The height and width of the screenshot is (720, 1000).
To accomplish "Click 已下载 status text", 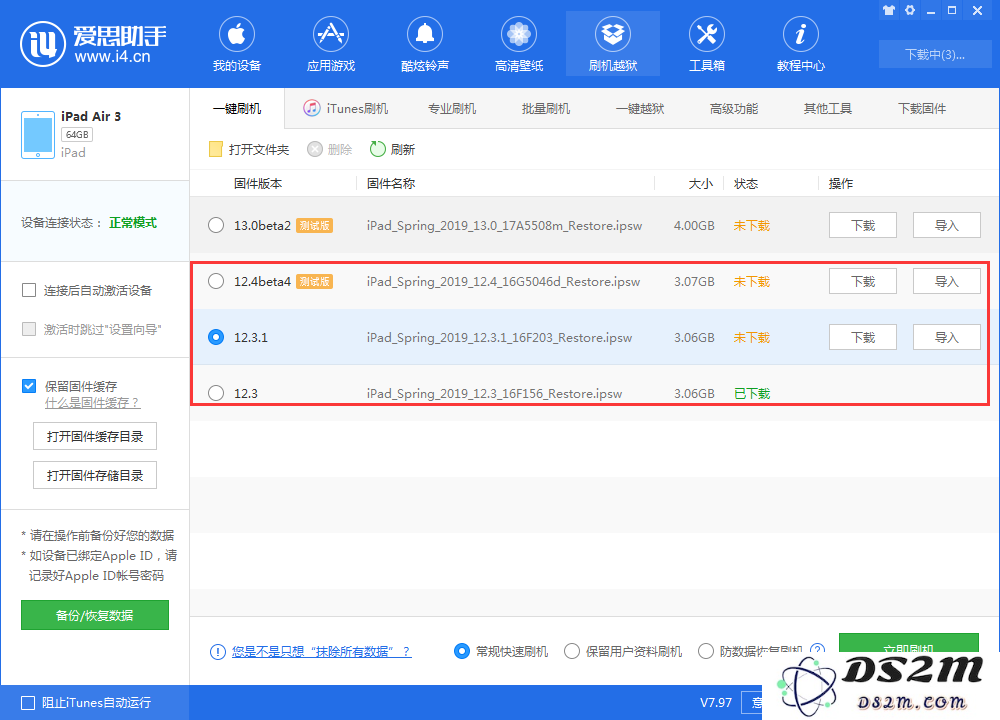I will (752, 393).
